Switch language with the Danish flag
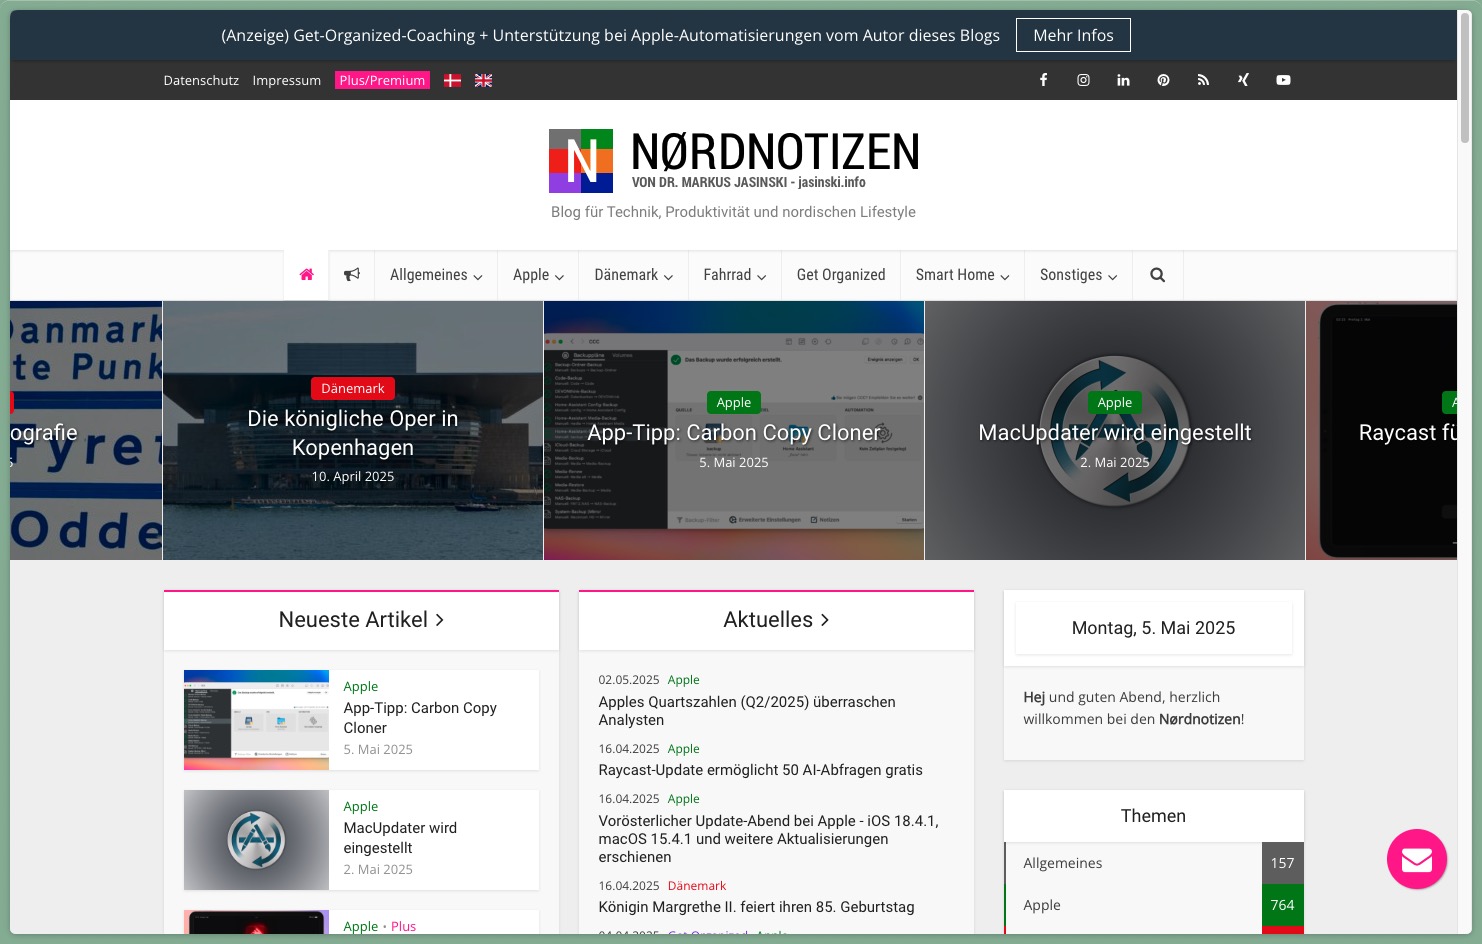 pos(452,80)
